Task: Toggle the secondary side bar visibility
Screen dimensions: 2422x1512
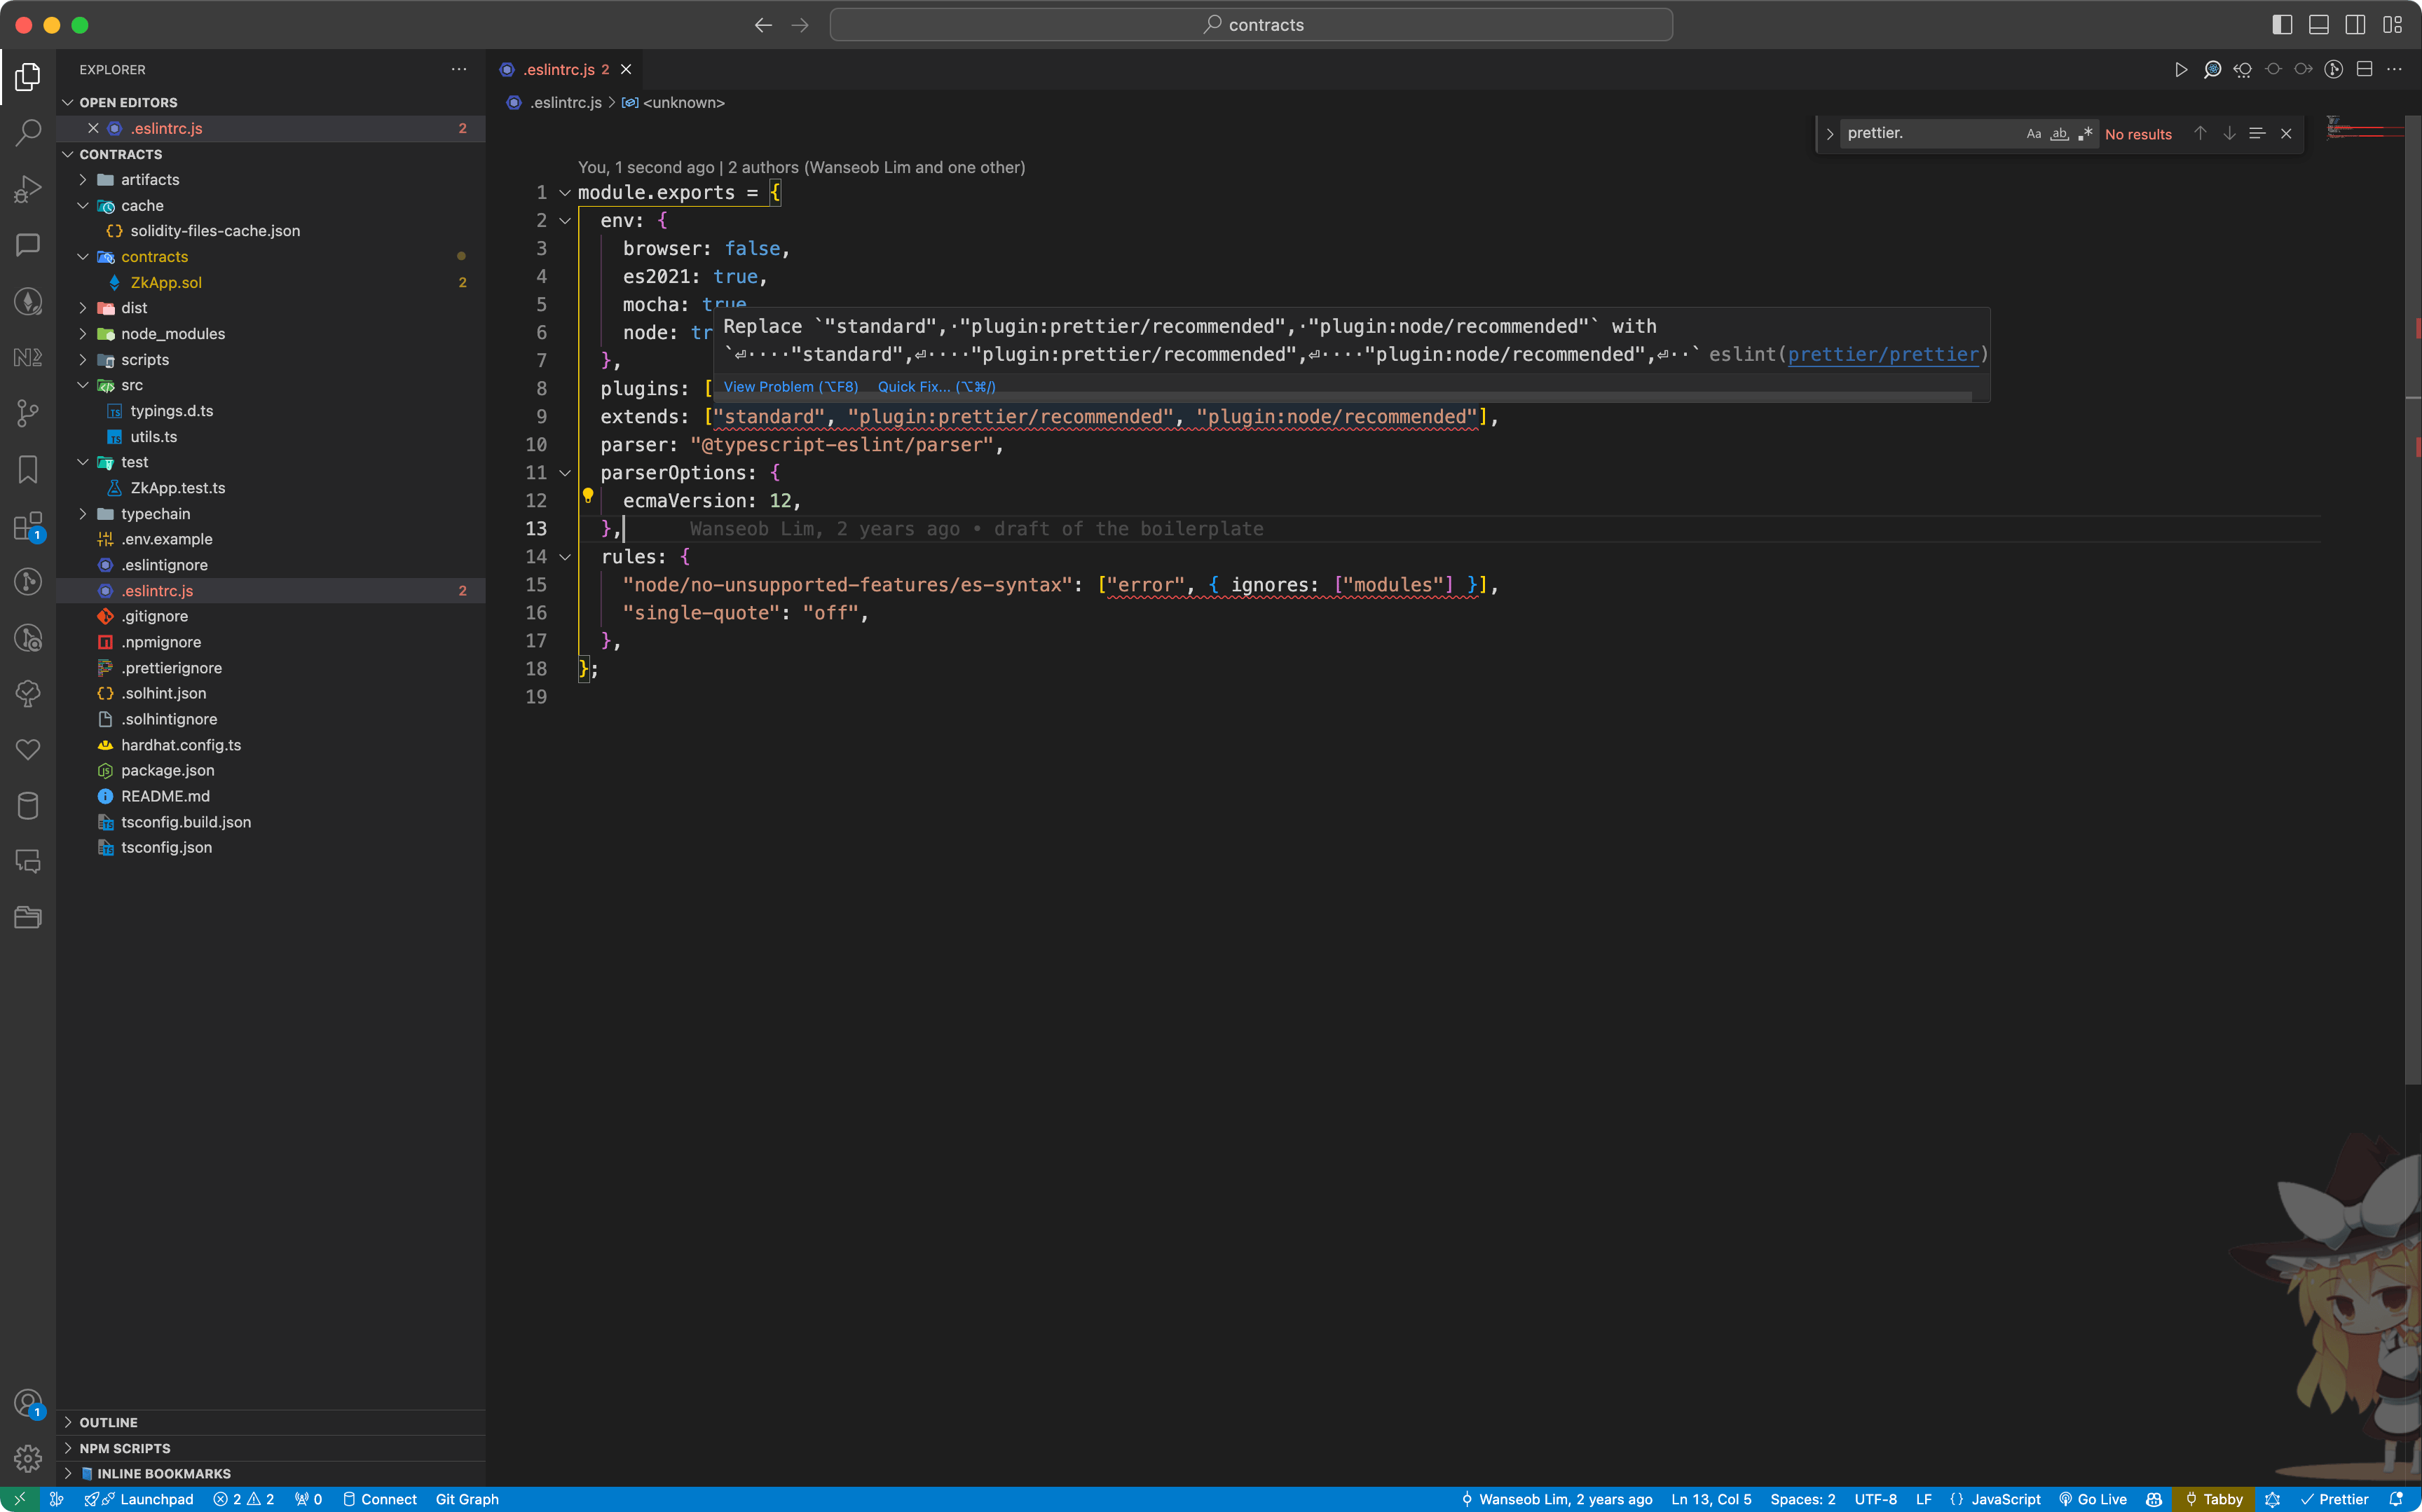Action: (x=2356, y=25)
